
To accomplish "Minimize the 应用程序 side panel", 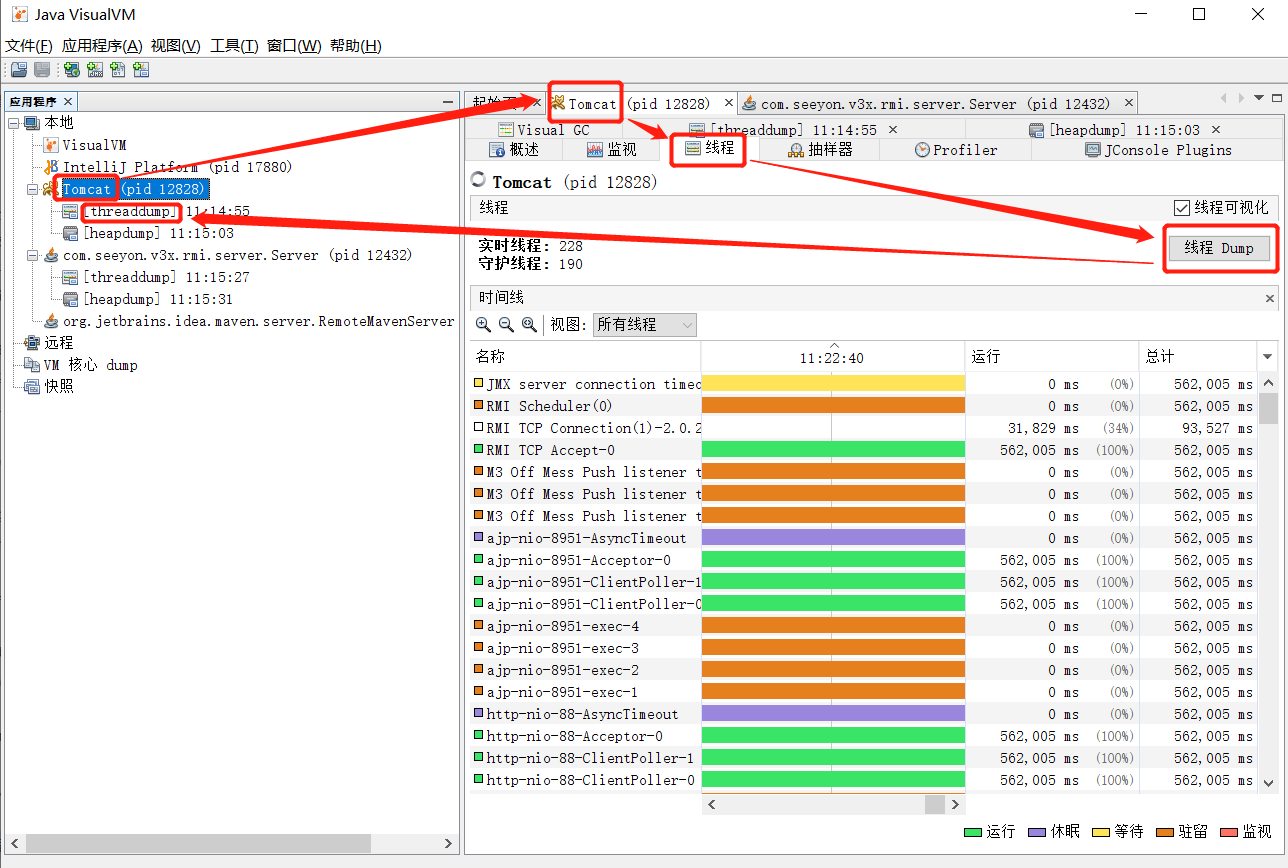I will coord(448,102).
